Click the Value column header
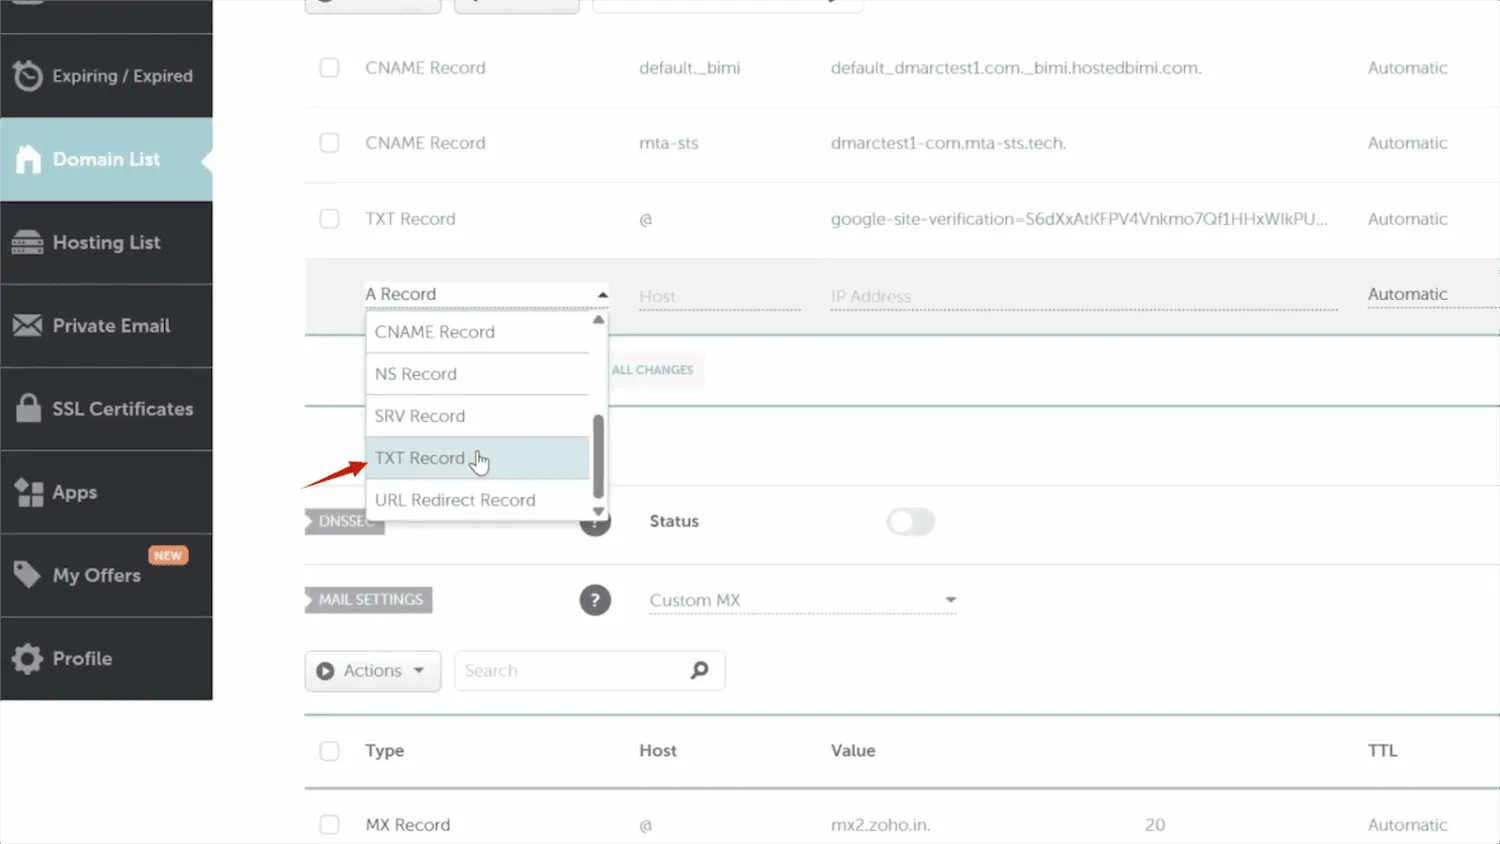The height and width of the screenshot is (844, 1500). tap(853, 751)
